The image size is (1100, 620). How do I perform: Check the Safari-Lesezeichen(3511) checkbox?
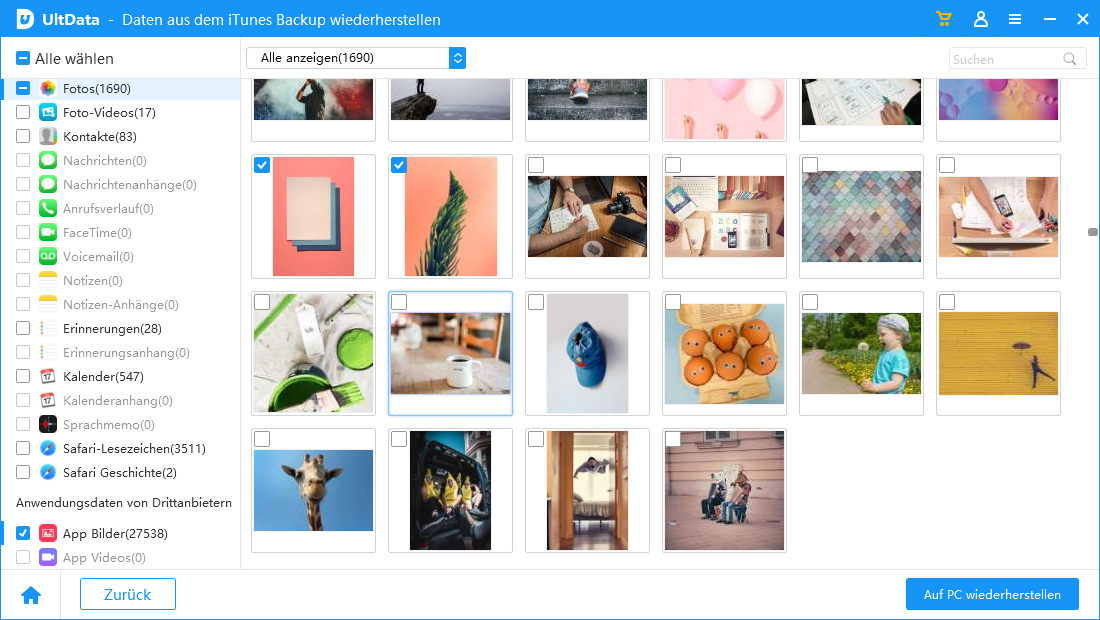23,448
